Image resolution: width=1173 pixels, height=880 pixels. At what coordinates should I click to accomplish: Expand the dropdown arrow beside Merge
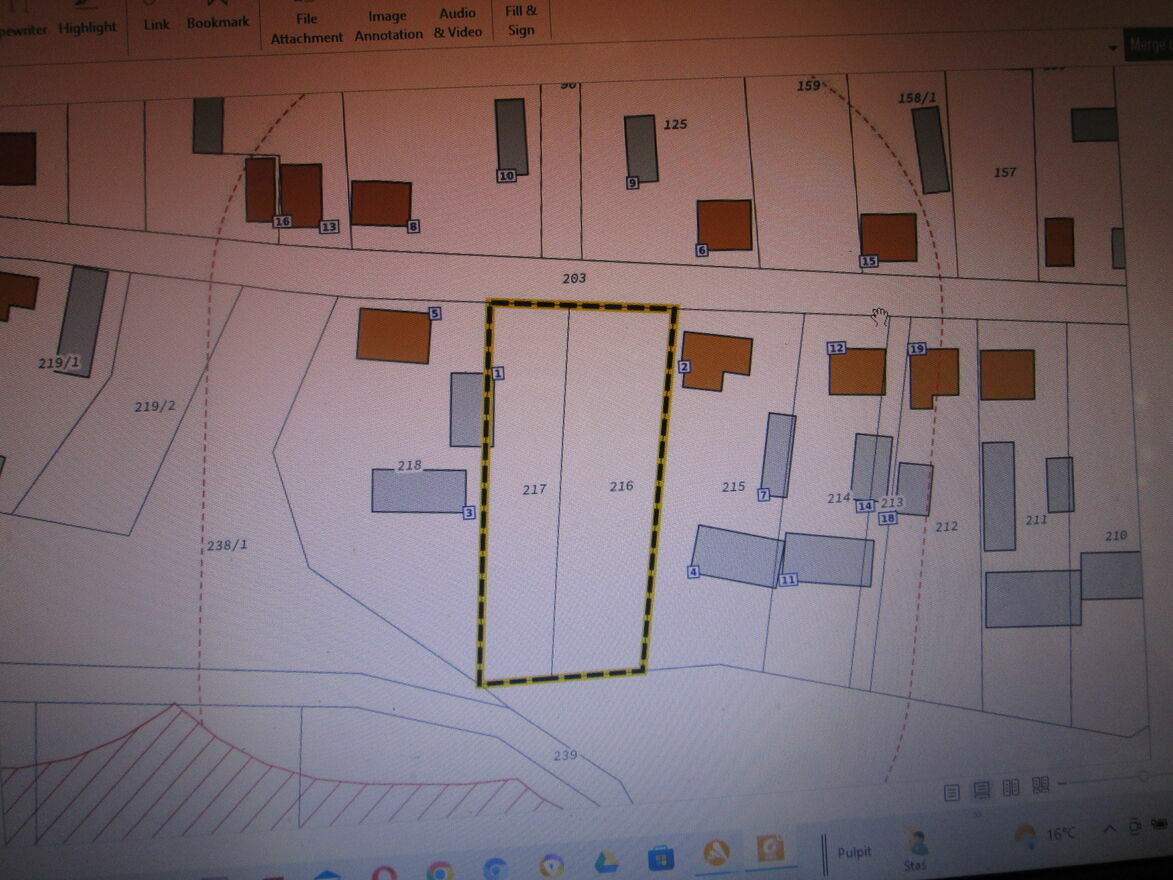(x=1112, y=48)
